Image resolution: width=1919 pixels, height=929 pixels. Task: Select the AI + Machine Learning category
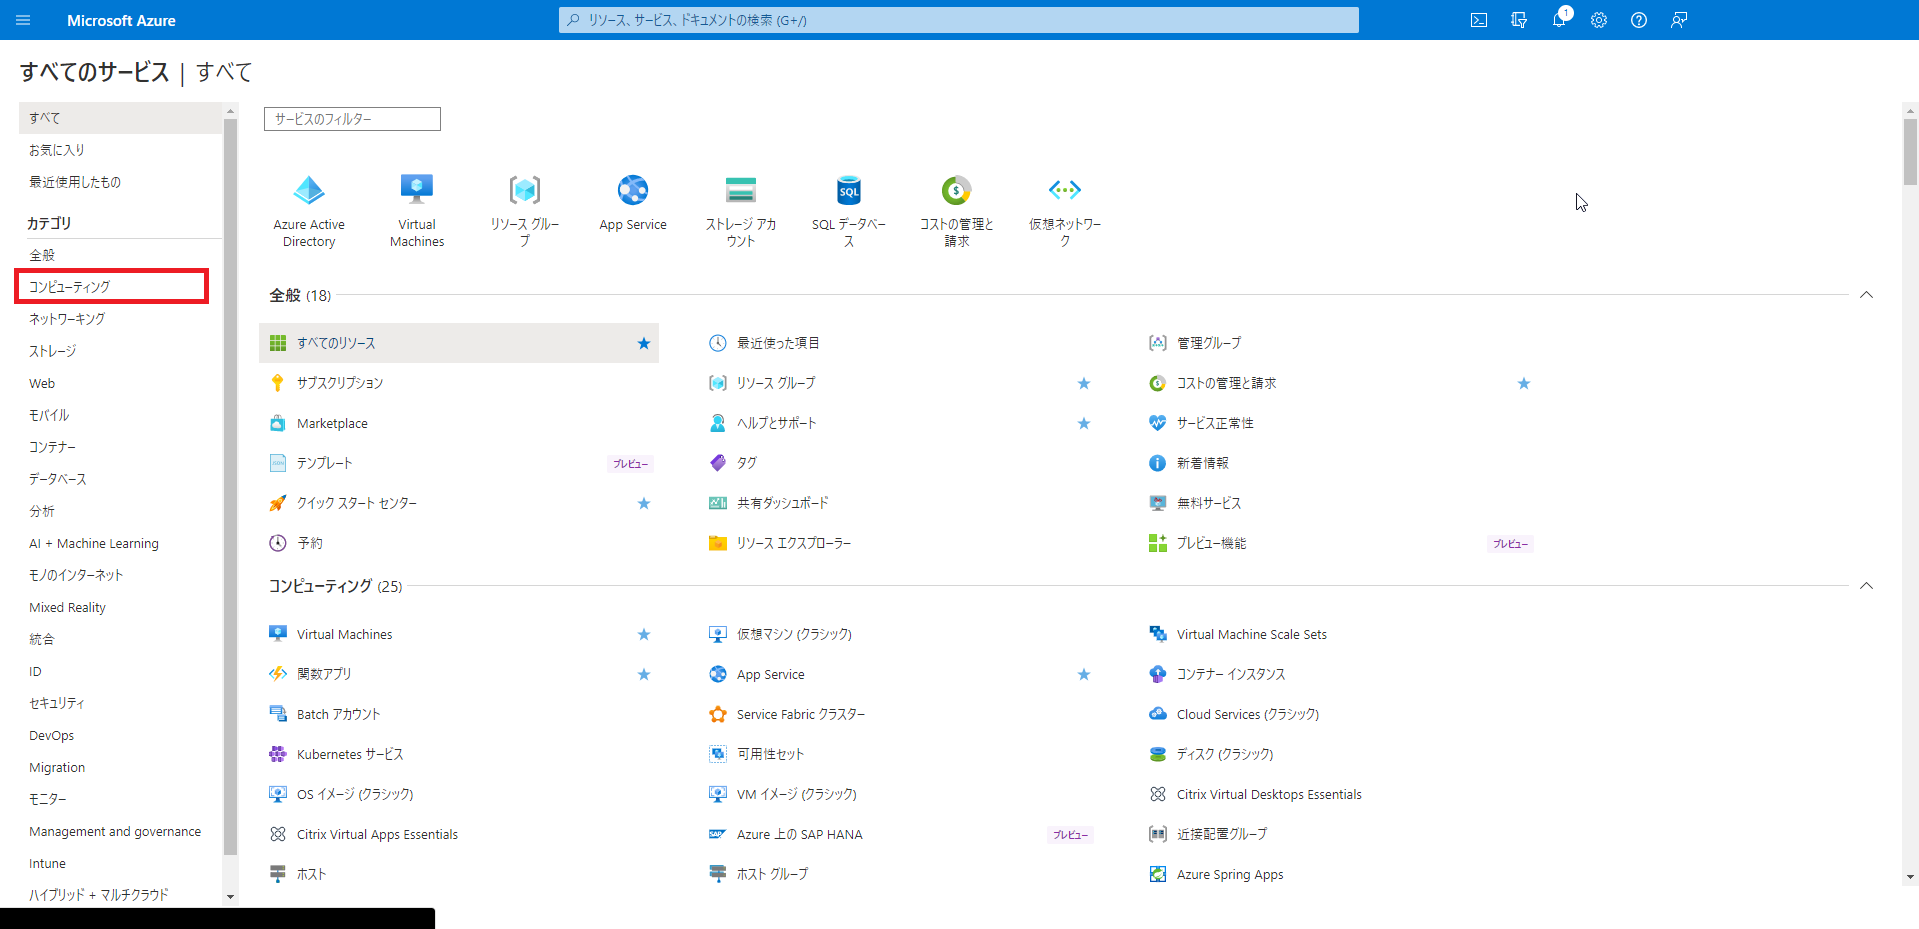[x=120, y=543]
